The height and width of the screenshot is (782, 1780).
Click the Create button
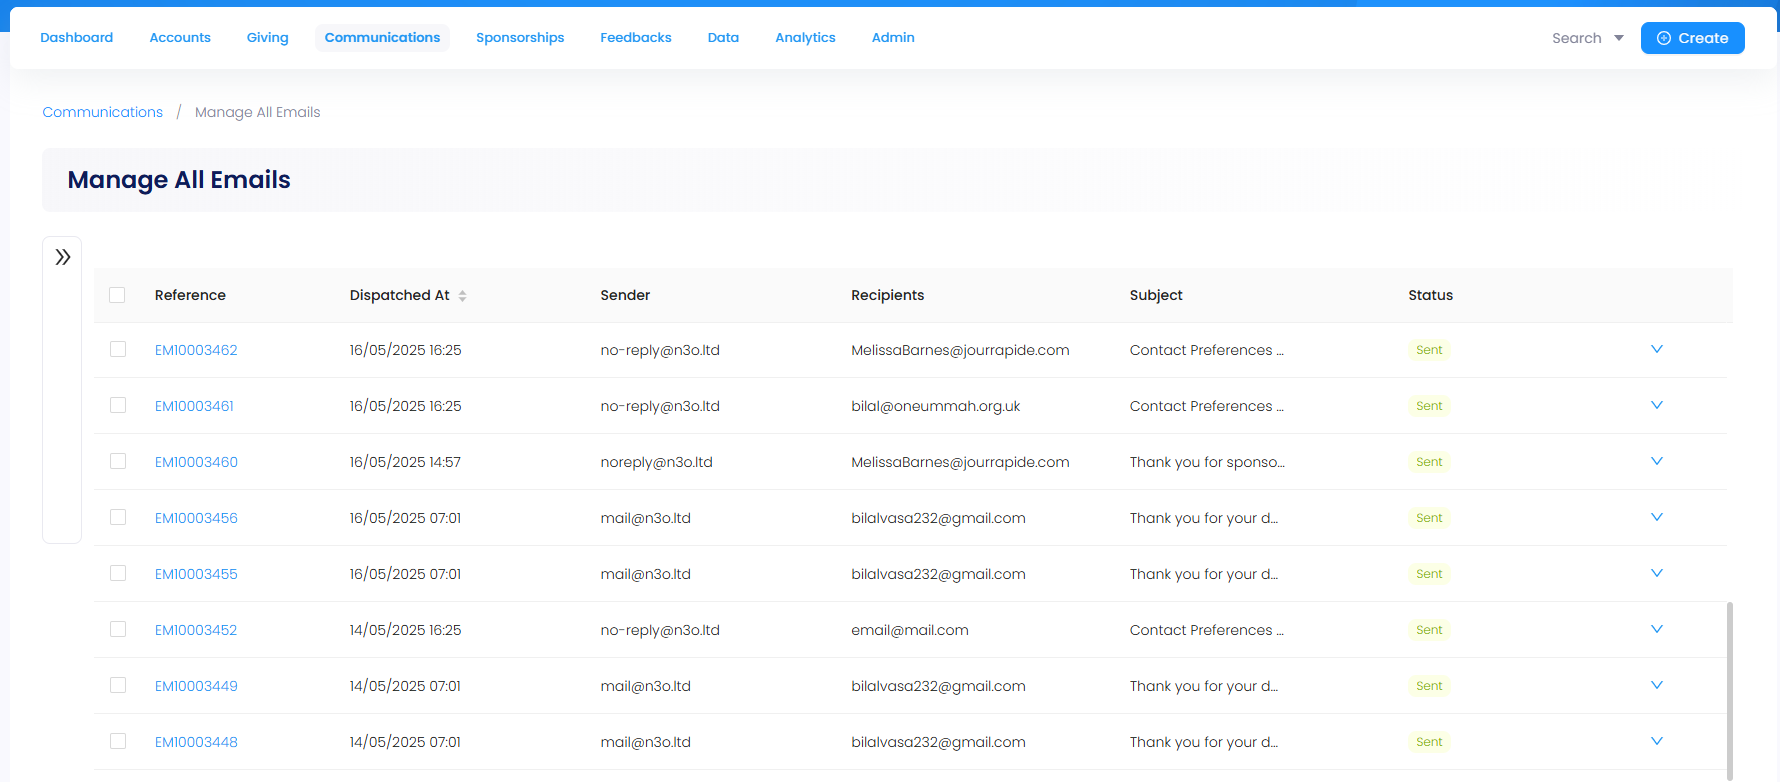[1692, 38]
